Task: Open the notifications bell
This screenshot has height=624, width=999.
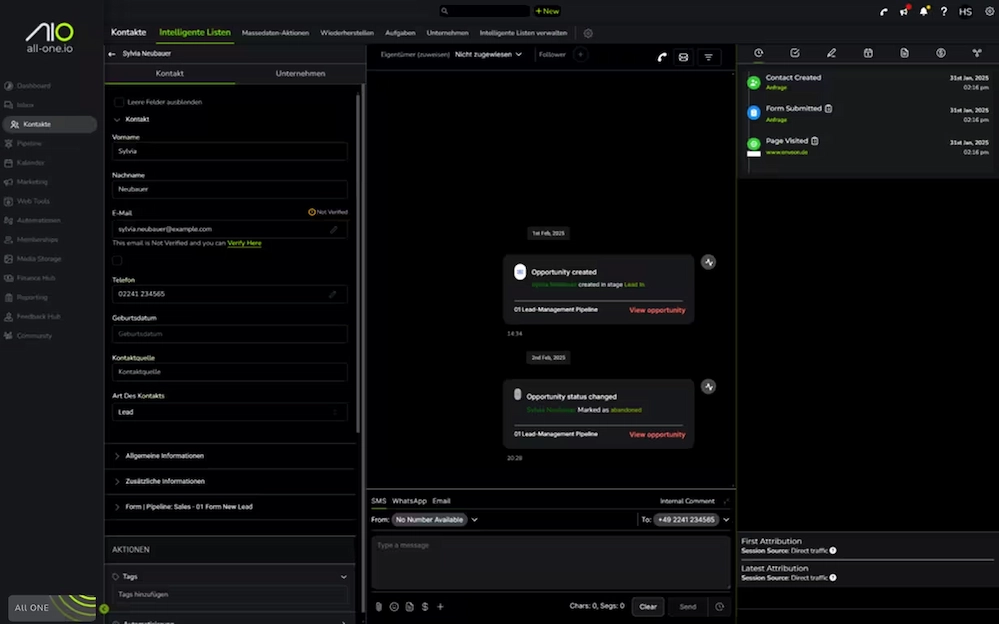Action: point(923,11)
